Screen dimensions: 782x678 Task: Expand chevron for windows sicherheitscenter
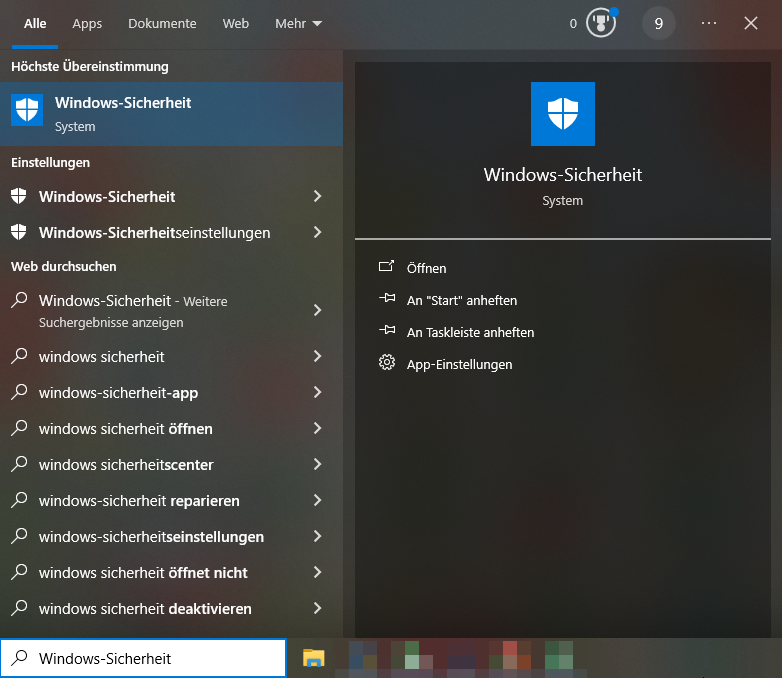click(318, 464)
